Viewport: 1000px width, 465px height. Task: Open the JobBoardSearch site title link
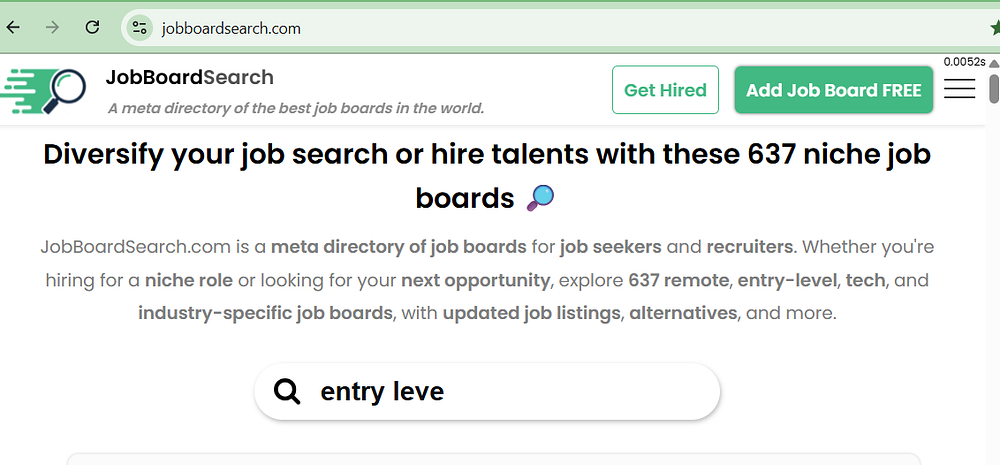(x=189, y=78)
